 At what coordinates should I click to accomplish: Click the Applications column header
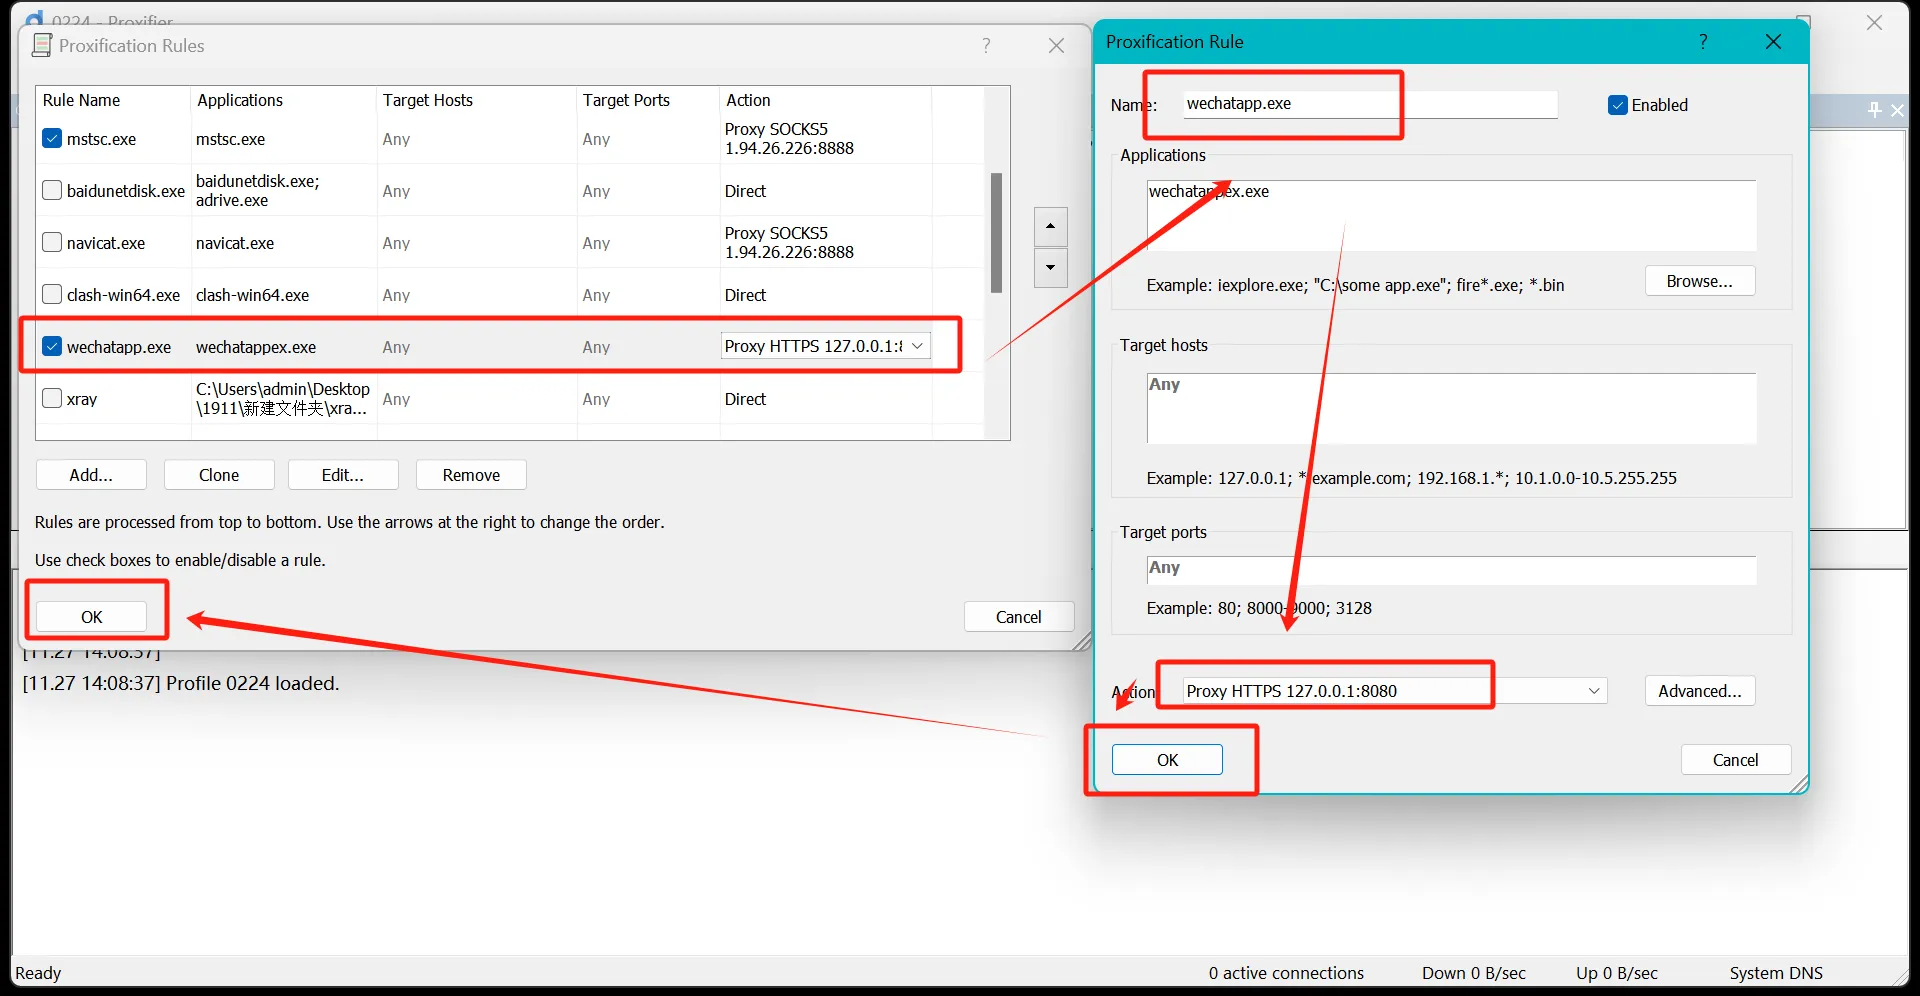pyautogui.click(x=283, y=100)
